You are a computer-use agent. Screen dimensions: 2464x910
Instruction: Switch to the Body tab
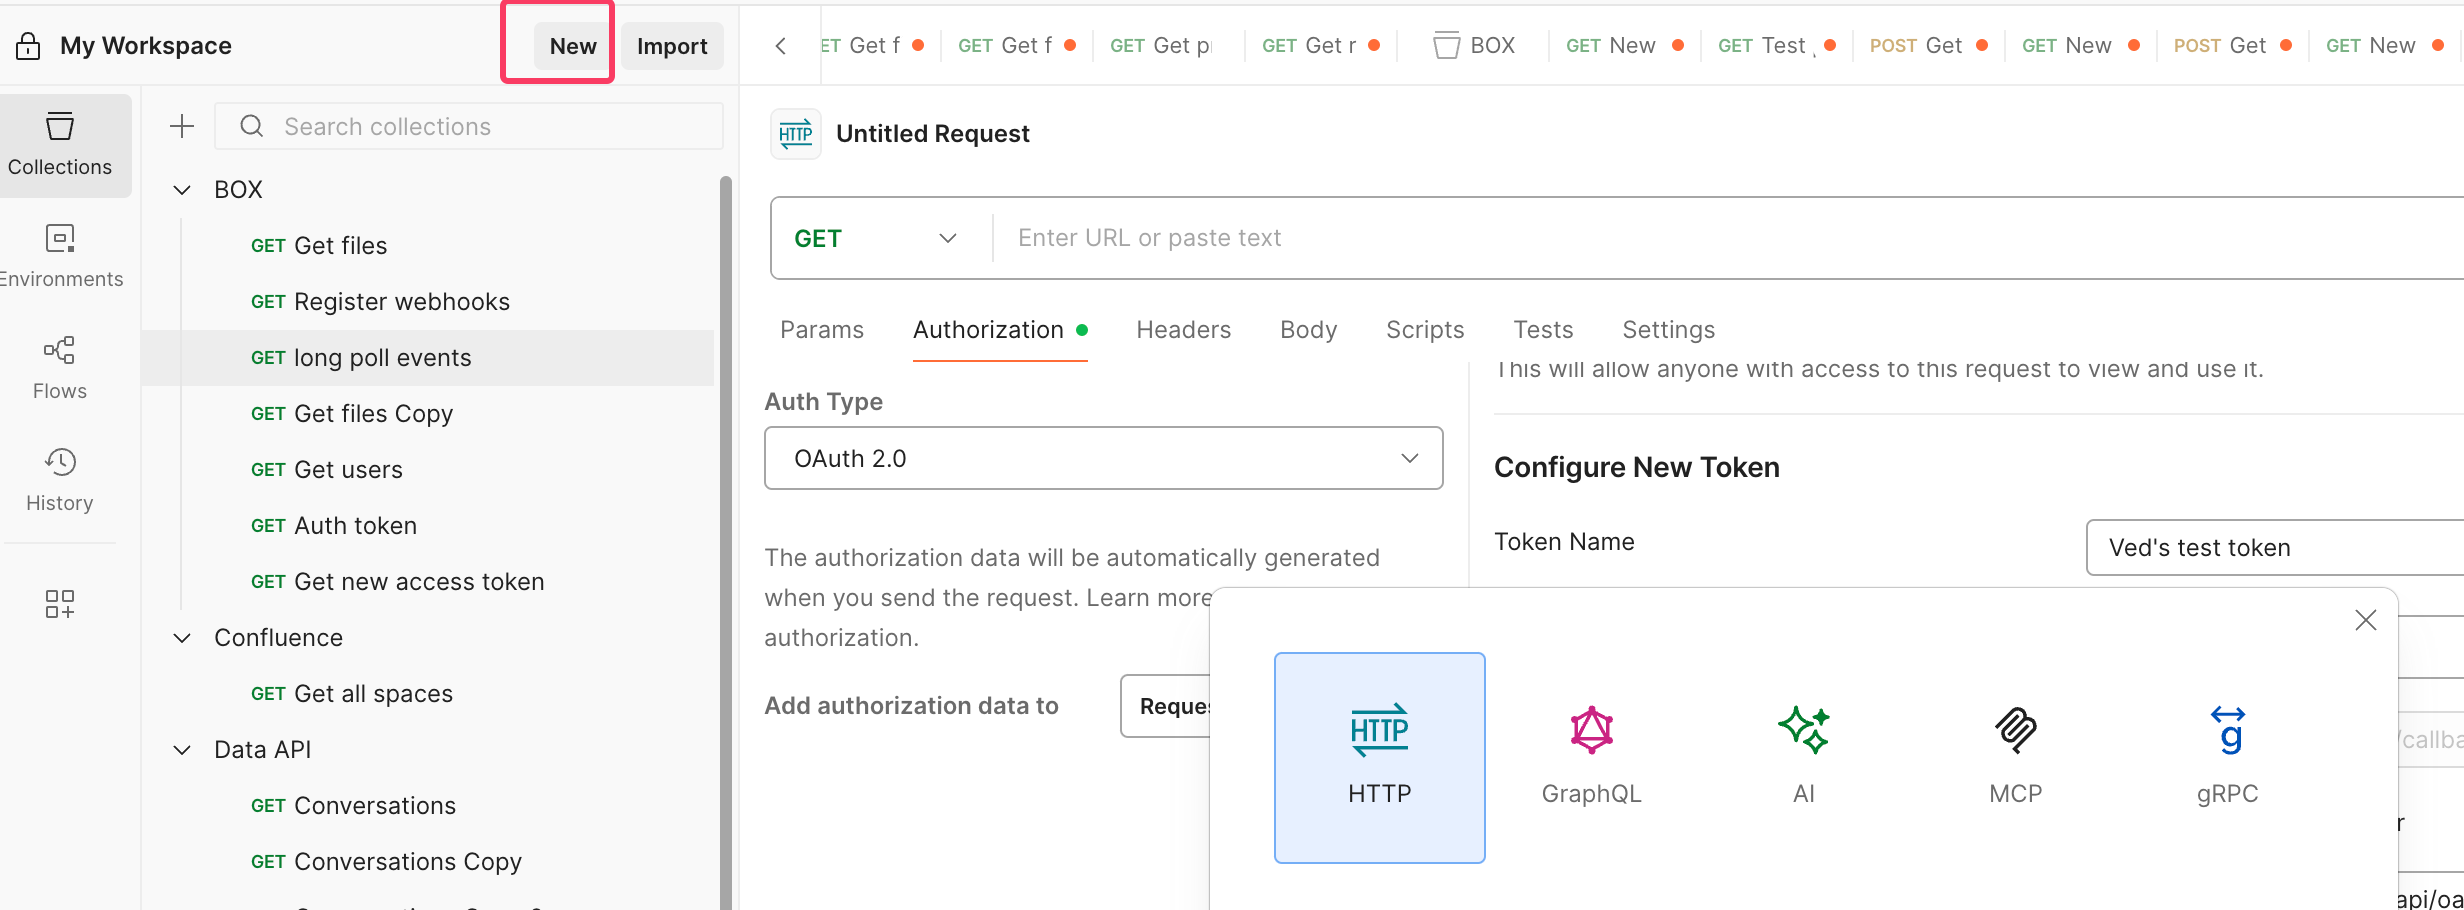1309,330
